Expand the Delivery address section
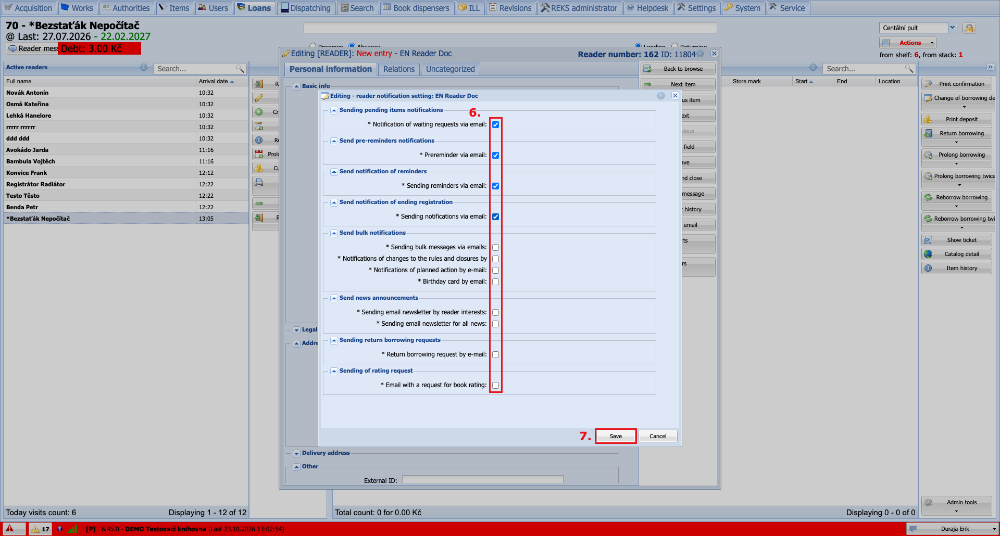This screenshot has width=1000, height=536. (x=296, y=453)
